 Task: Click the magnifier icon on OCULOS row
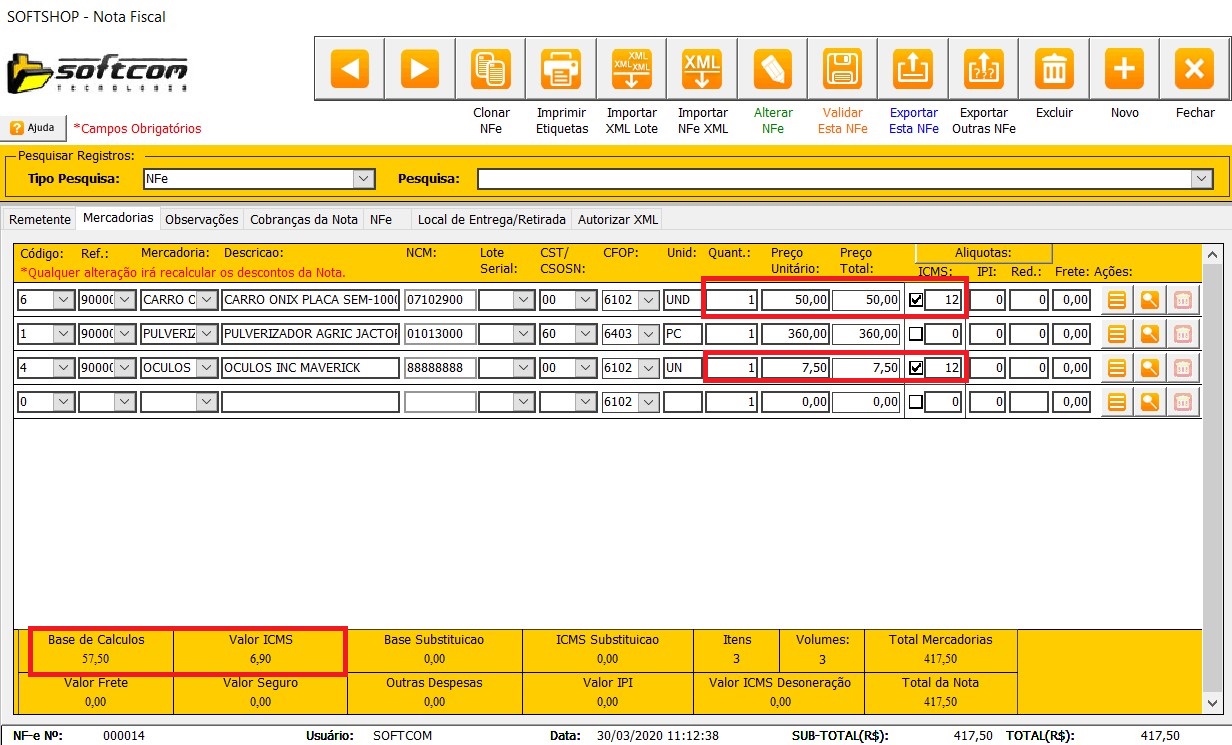click(x=1150, y=368)
